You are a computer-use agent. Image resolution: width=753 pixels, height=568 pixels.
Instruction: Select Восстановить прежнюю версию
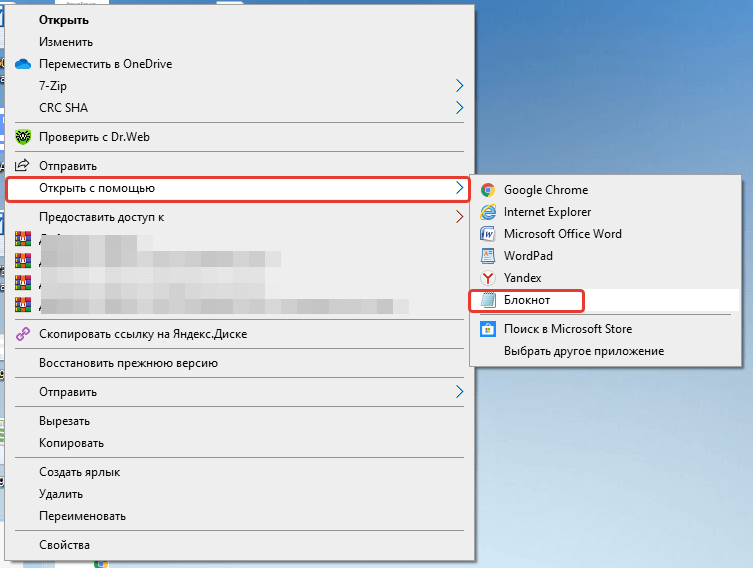128,363
